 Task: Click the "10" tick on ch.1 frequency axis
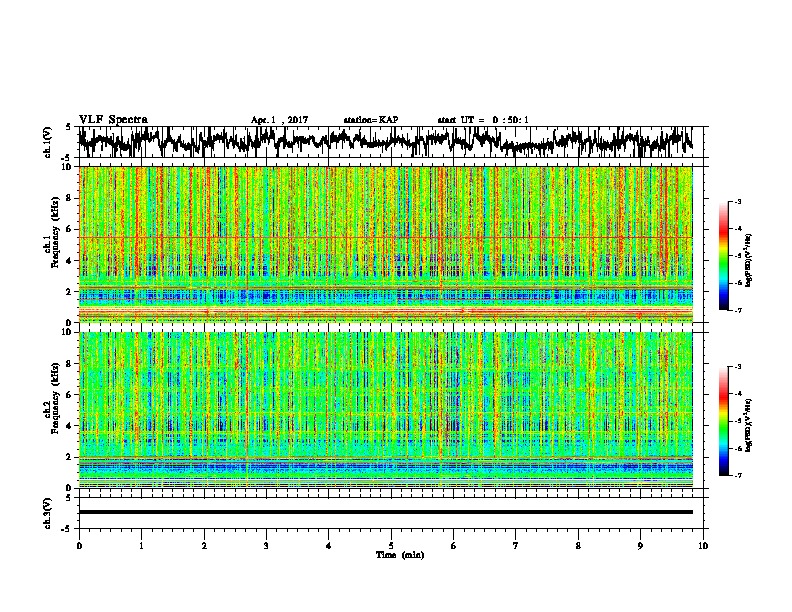68,167
